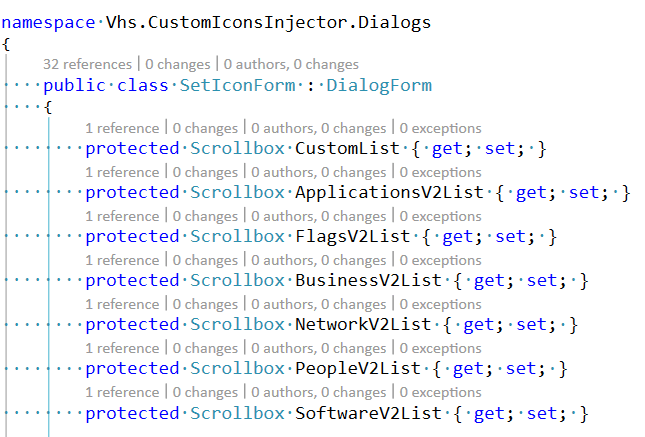The height and width of the screenshot is (437, 645).
Task: Click '0 exceptions' CodeLens above CustomList property
Action: pos(441,128)
